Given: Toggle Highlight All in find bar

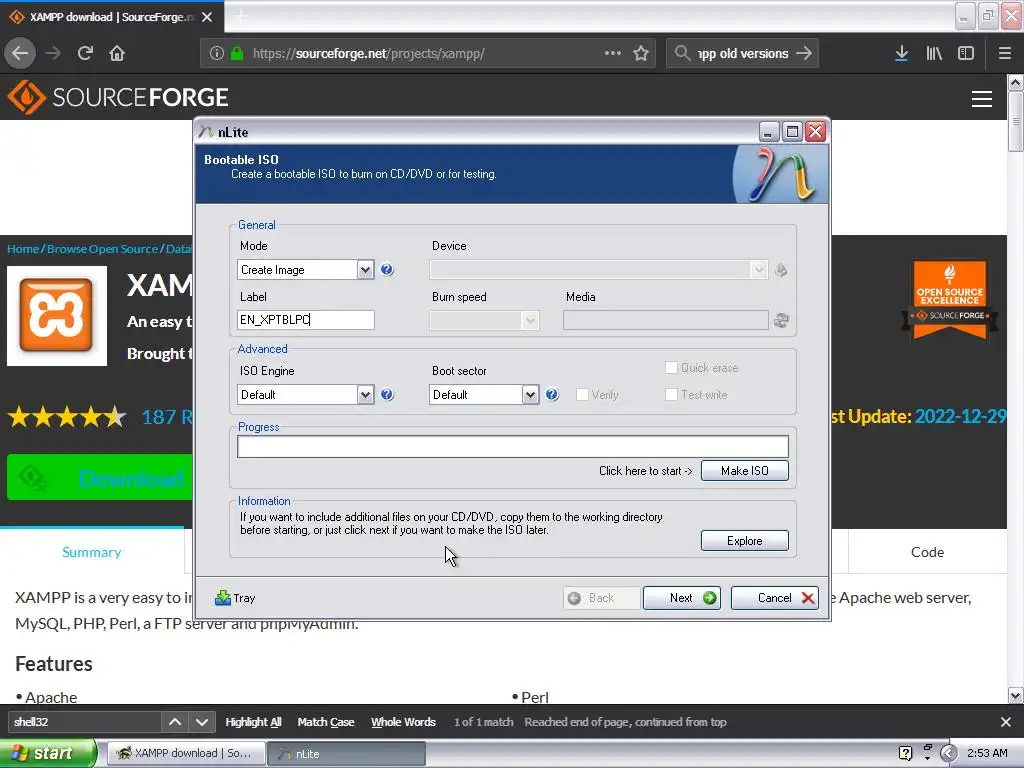Looking at the screenshot, I should coord(253,722).
